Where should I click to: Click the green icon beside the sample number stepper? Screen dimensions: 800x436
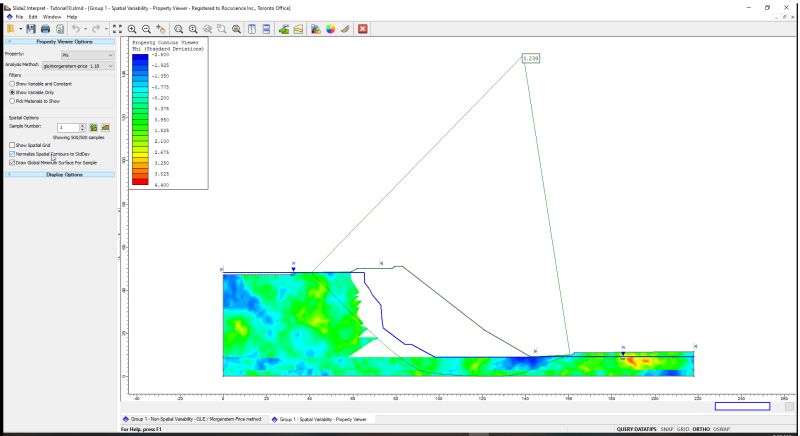click(x=93, y=127)
